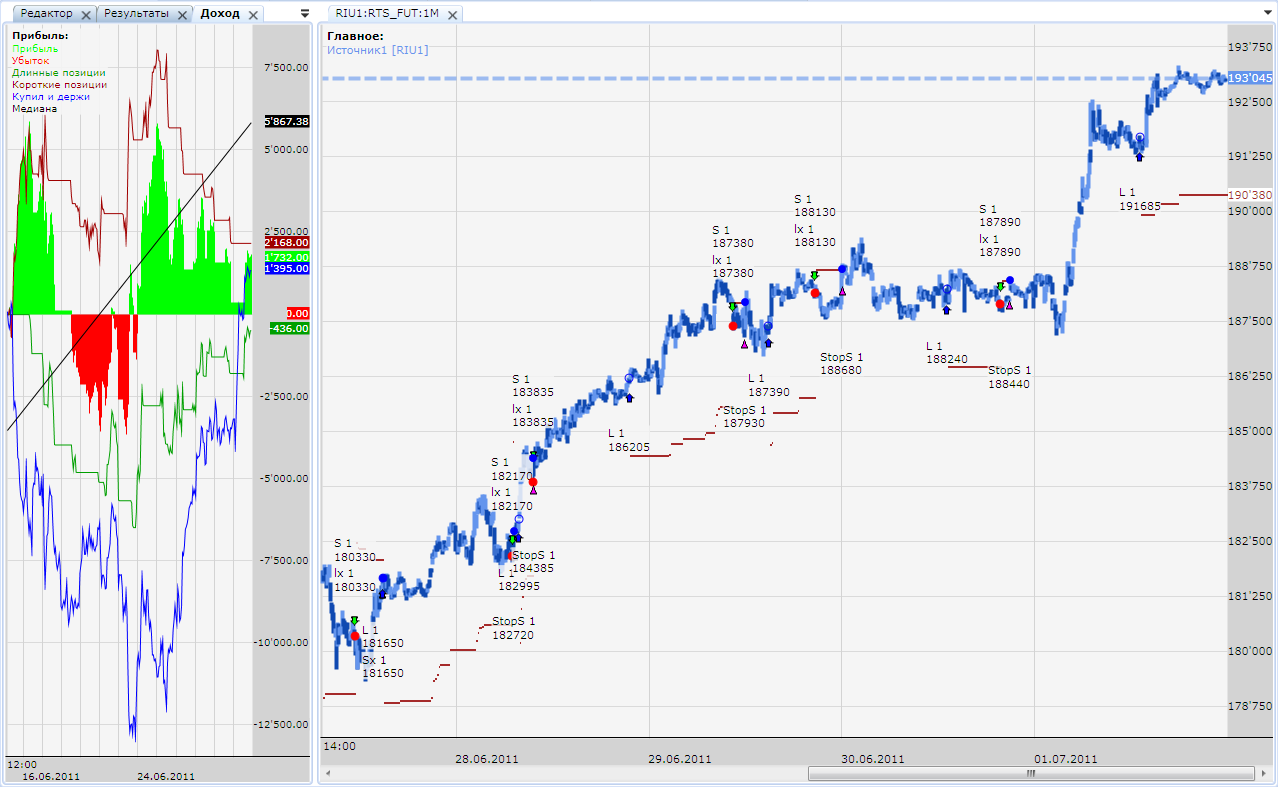The height and width of the screenshot is (787, 1278).
Task: Click the S 1 183835 trade label
Action: [x=533, y=386]
